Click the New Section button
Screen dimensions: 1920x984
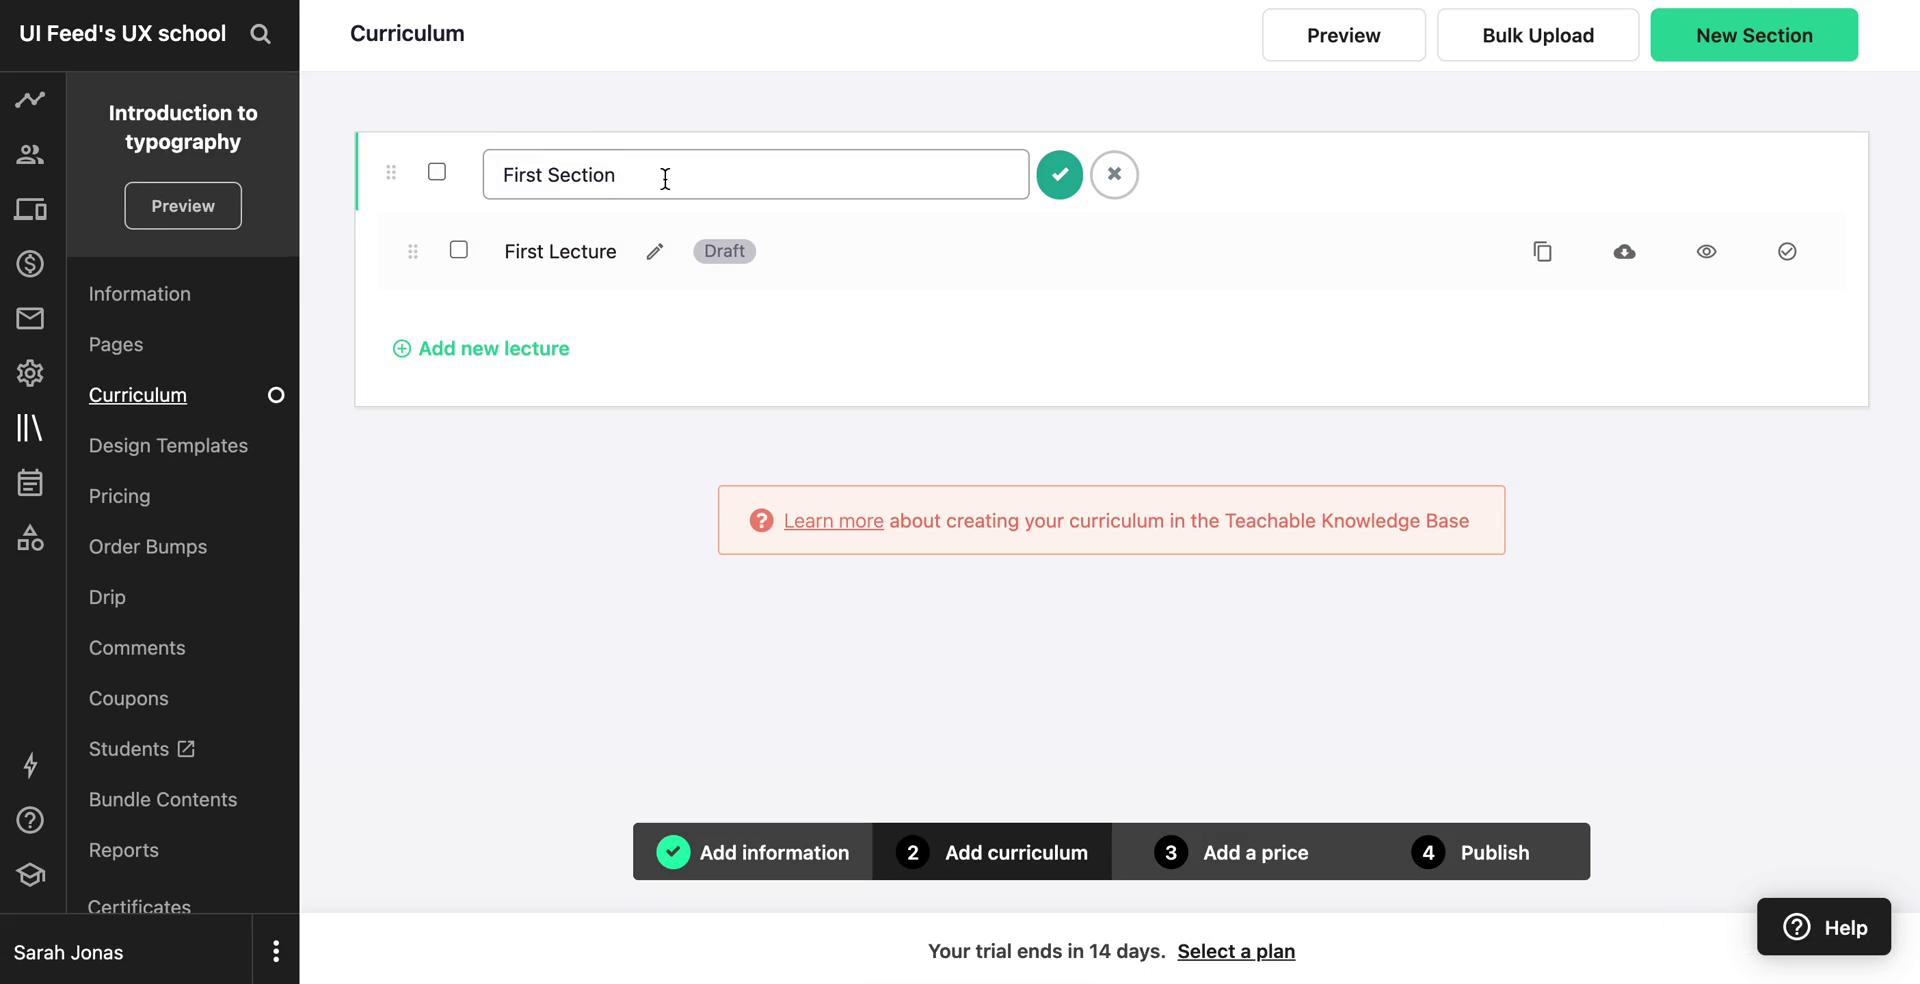1754,35
